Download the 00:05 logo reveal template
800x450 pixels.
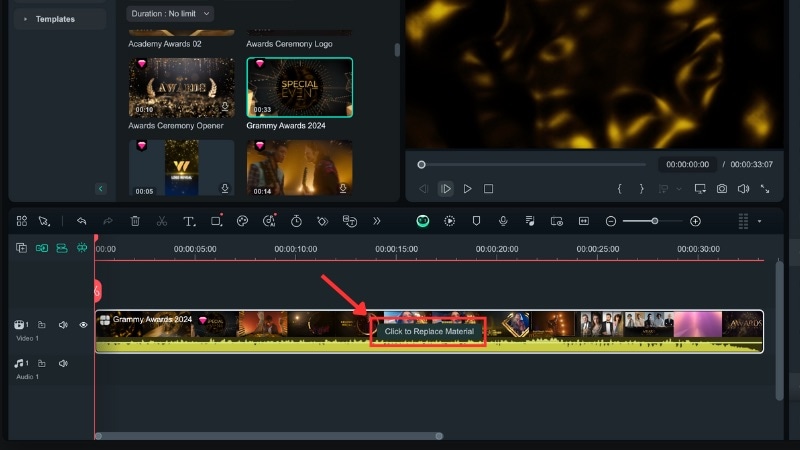[224, 188]
